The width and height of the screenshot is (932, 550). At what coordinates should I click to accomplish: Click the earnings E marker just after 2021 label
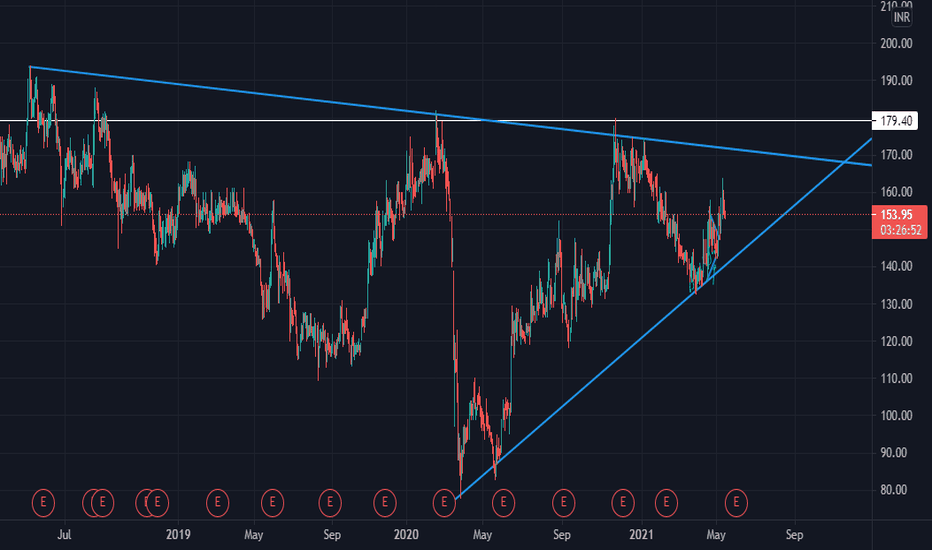click(x=666, y=503)
